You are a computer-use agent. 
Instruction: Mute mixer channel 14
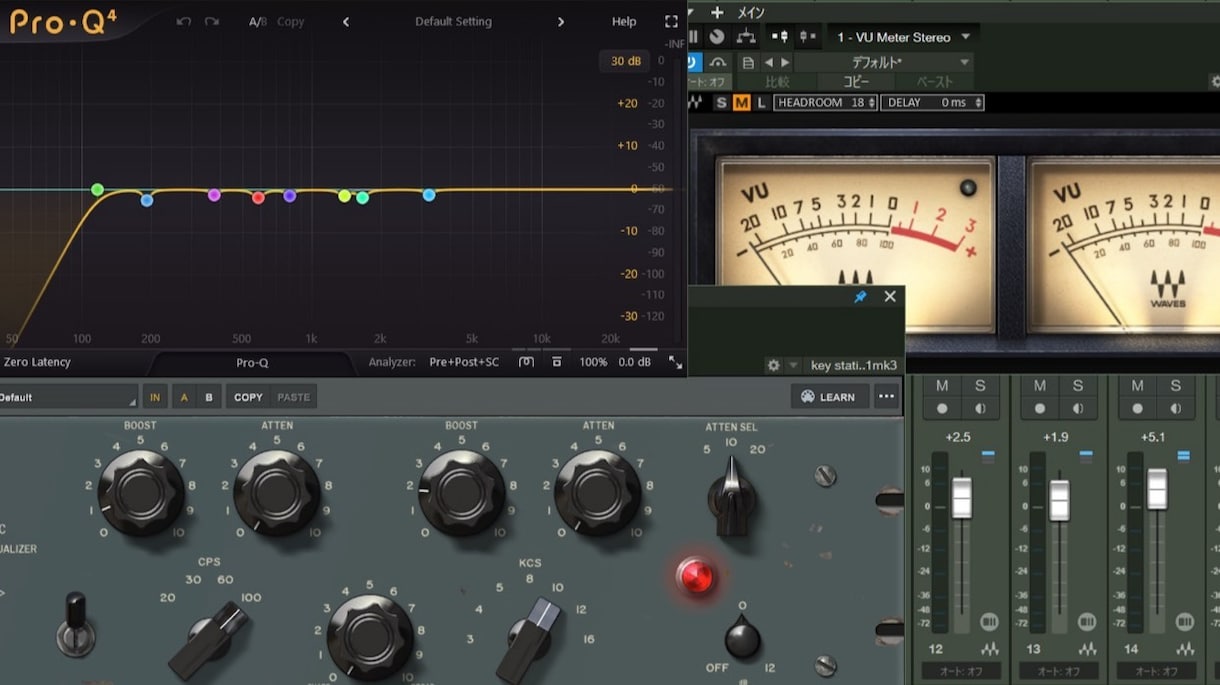(x=1137, y=386)
